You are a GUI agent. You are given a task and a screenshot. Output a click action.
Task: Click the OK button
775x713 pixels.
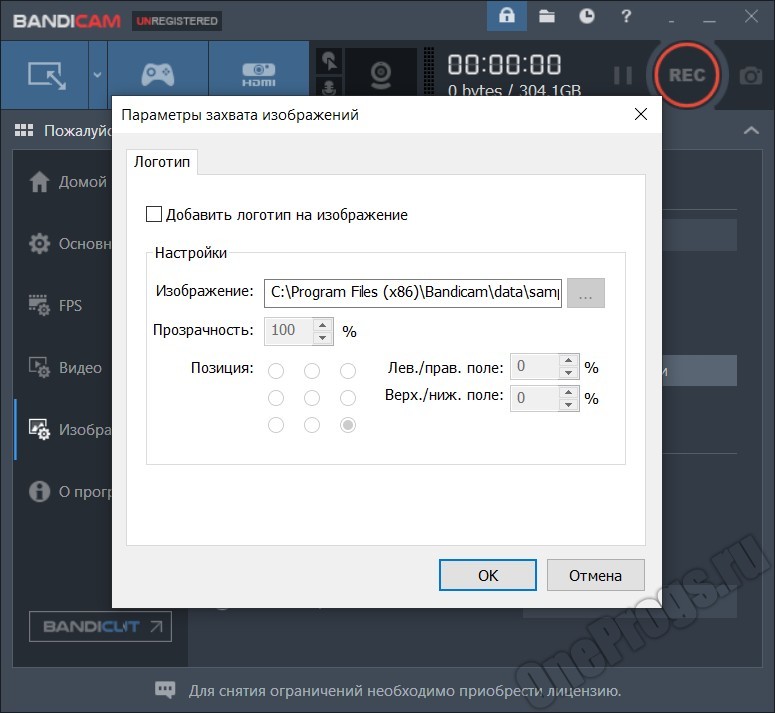coord(488,575)
